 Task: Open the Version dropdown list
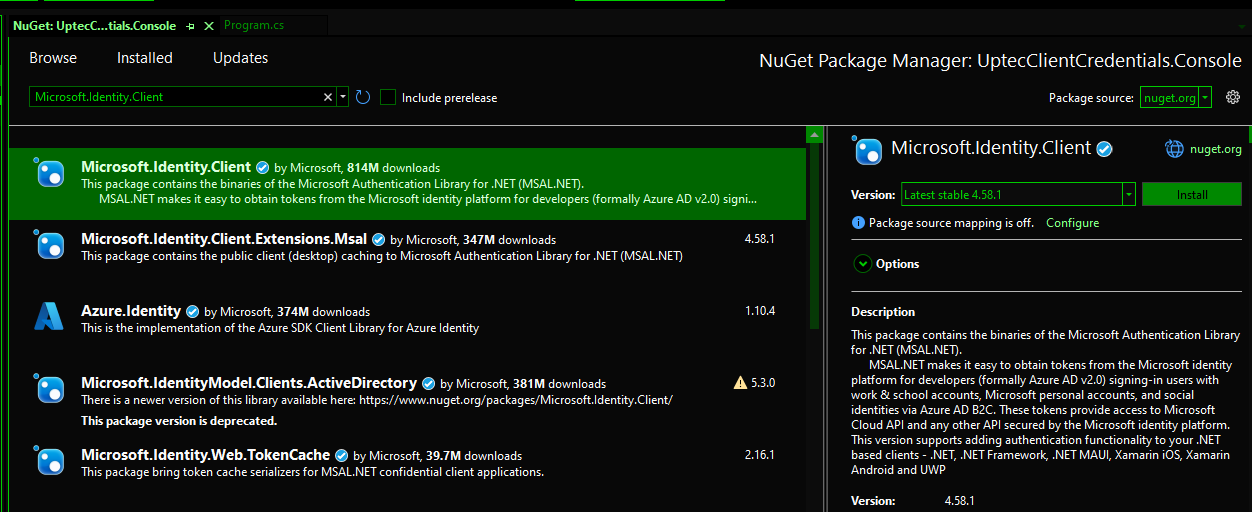pos(1128,195)
